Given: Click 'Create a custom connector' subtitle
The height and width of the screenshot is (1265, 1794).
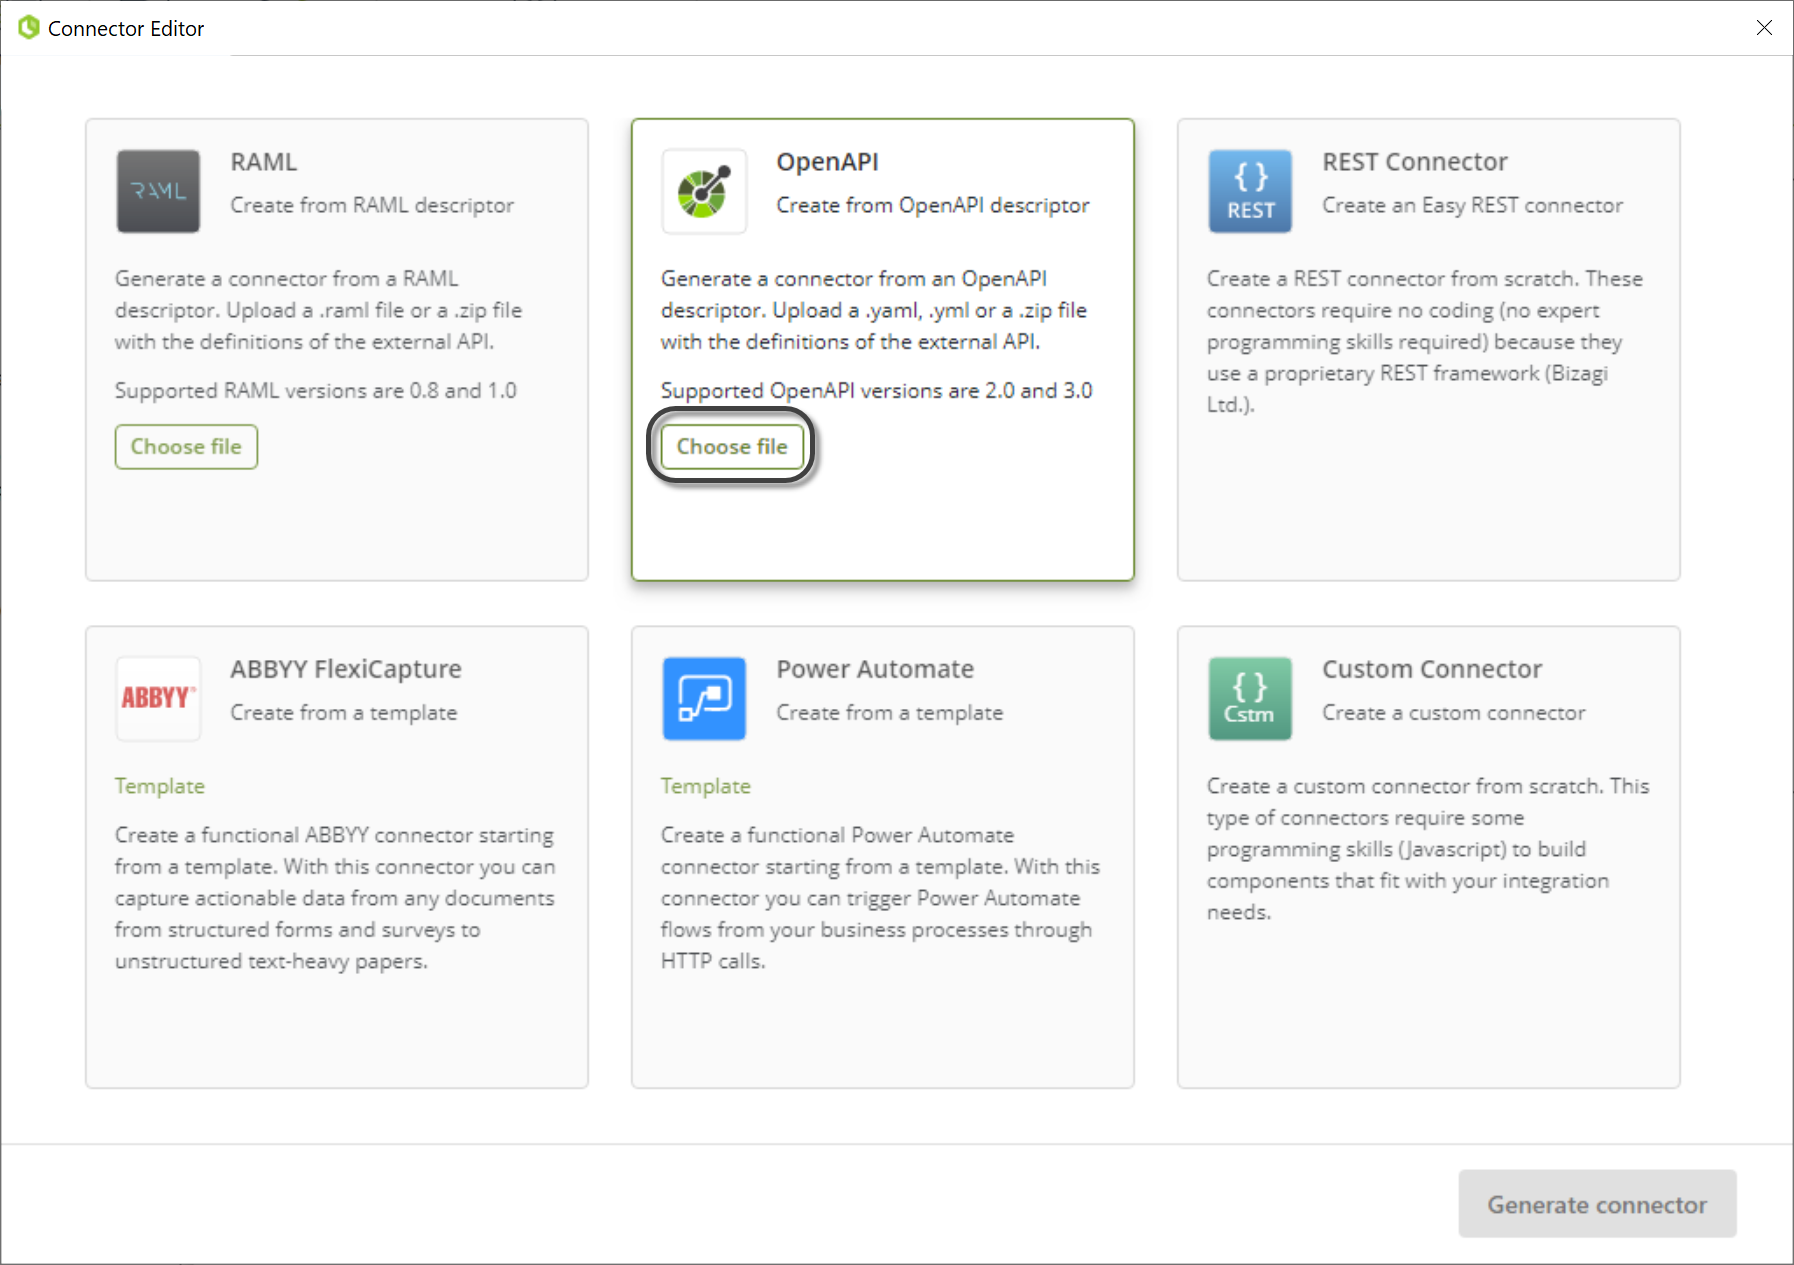Looking at the screenshot, I should pyautogui.click(x=1454, y=713).
